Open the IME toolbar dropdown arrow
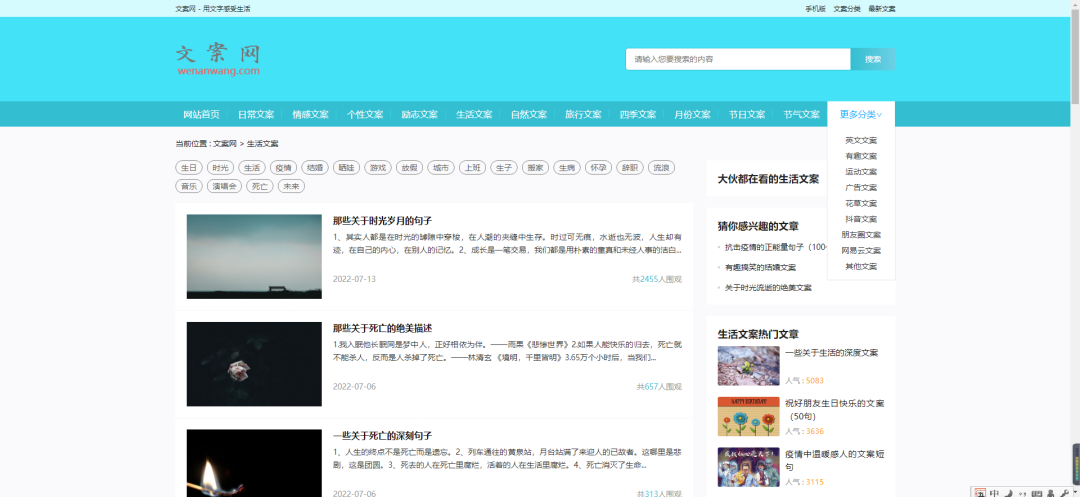 click(1075, 491)
